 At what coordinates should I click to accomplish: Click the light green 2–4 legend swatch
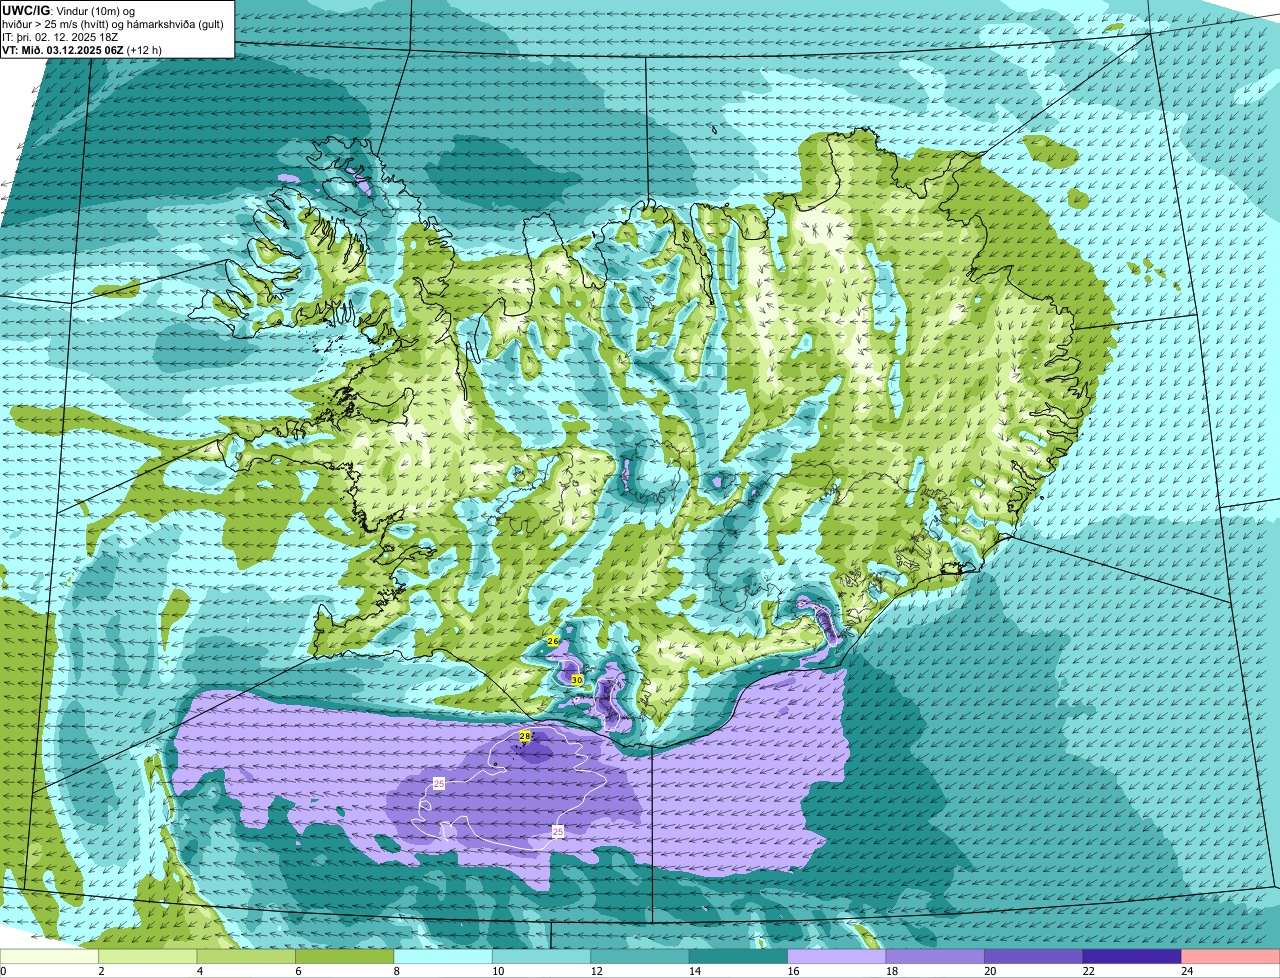pyautogui.click(x=148, y=957)
